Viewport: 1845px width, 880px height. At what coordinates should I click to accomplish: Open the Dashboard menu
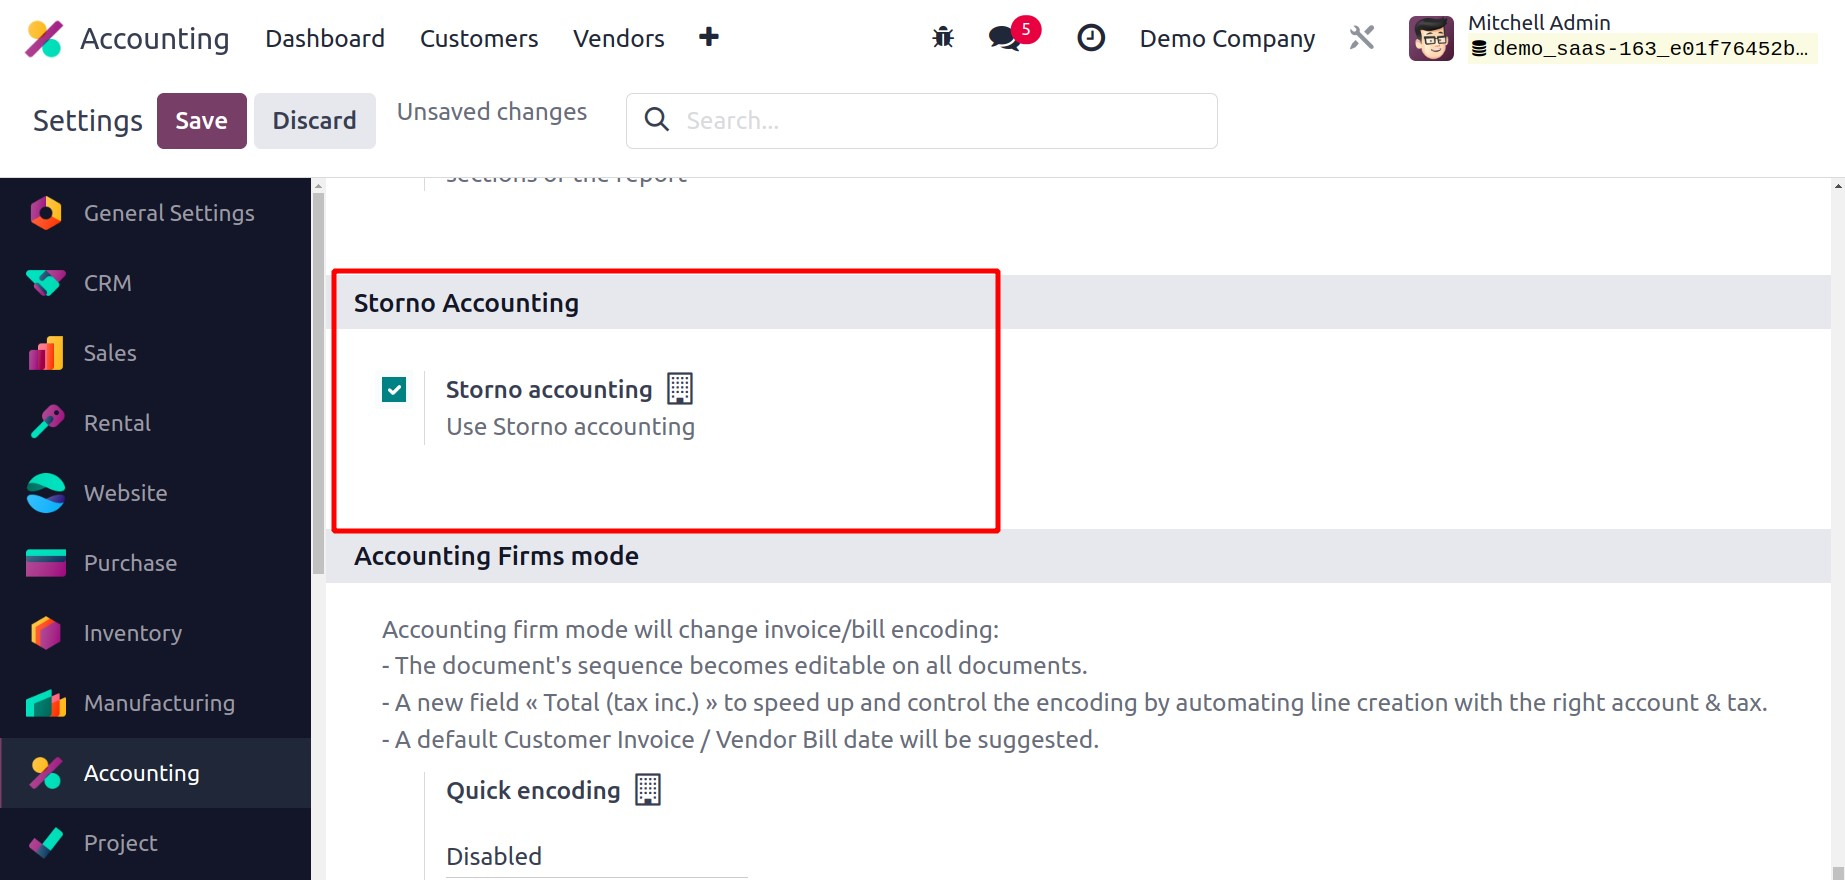(x=325, y=39)
